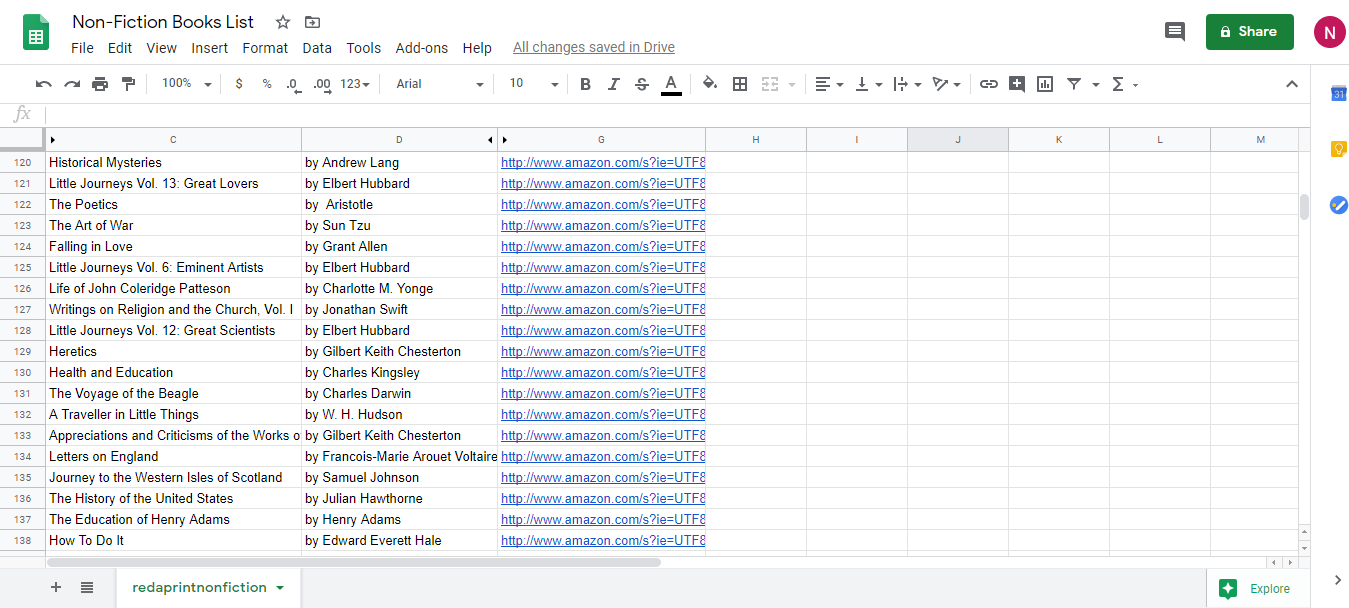Image resolution: width=1349 pixels, height=608 pixels.
Task: Open the View menu
Action: click(162, 48)
